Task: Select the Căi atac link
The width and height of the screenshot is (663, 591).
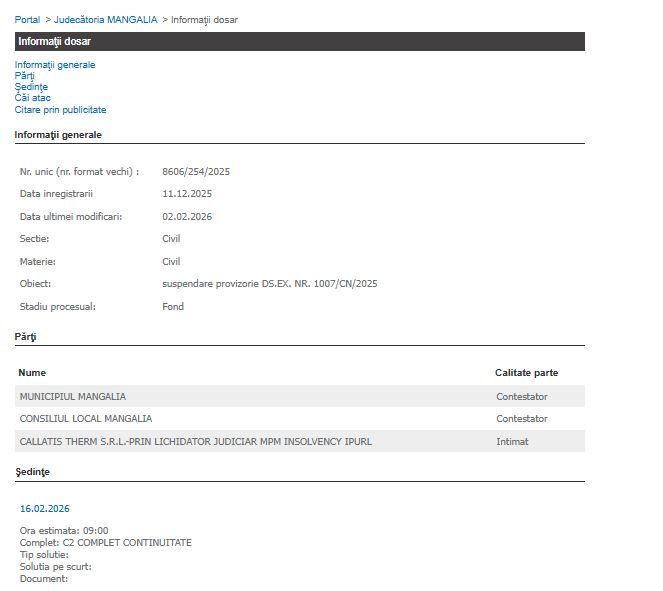Action: tap(32, 98)
